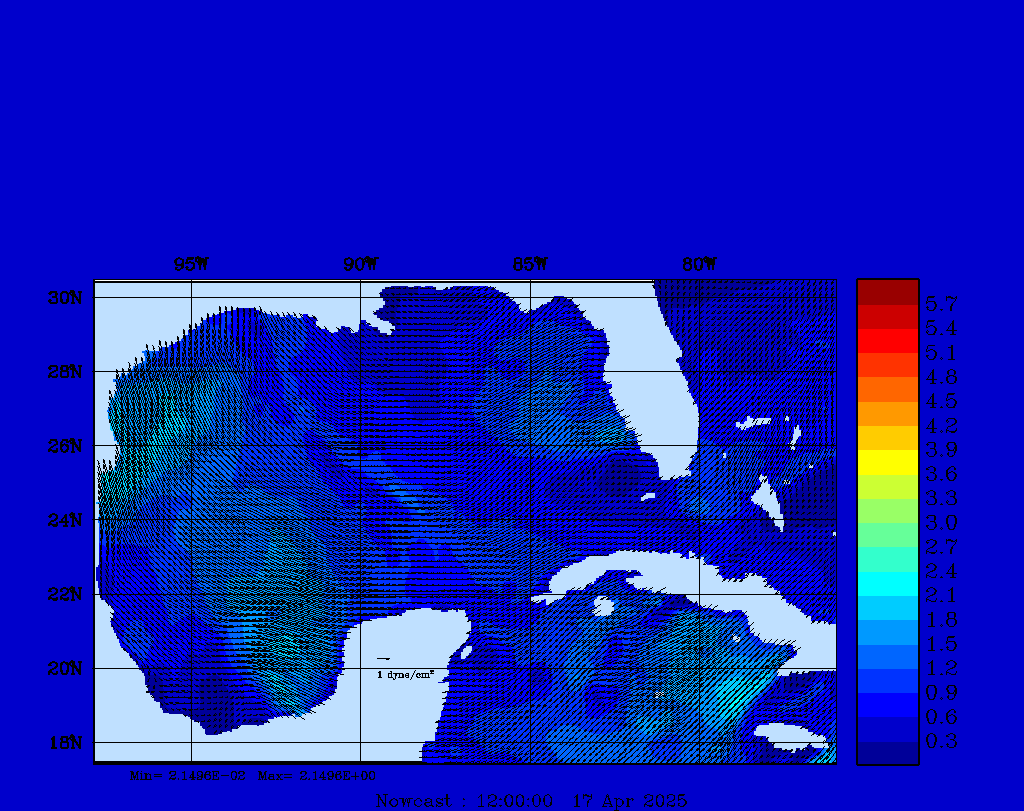Click the orange color band near 4.2
The width and height of the screenshot is (1024, 811).
click(887, 413)
